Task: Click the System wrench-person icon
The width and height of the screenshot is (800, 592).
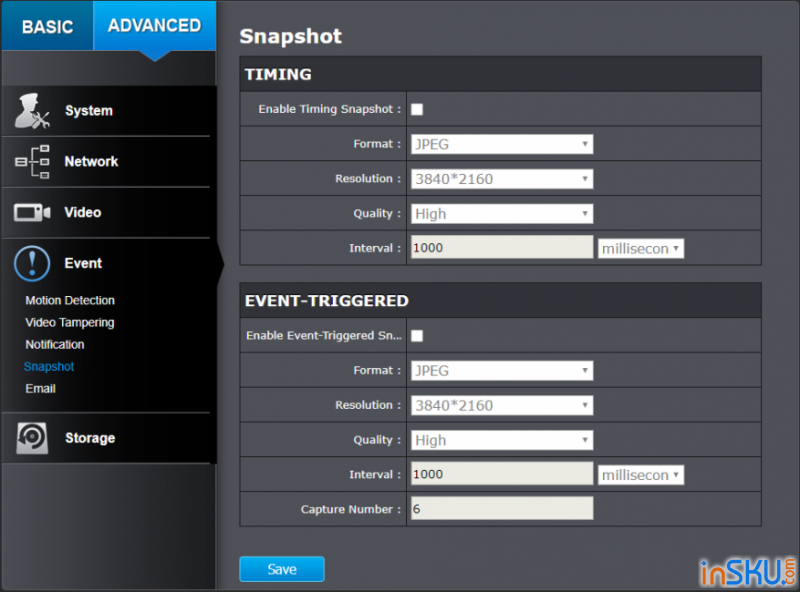Action: (32, 111)
